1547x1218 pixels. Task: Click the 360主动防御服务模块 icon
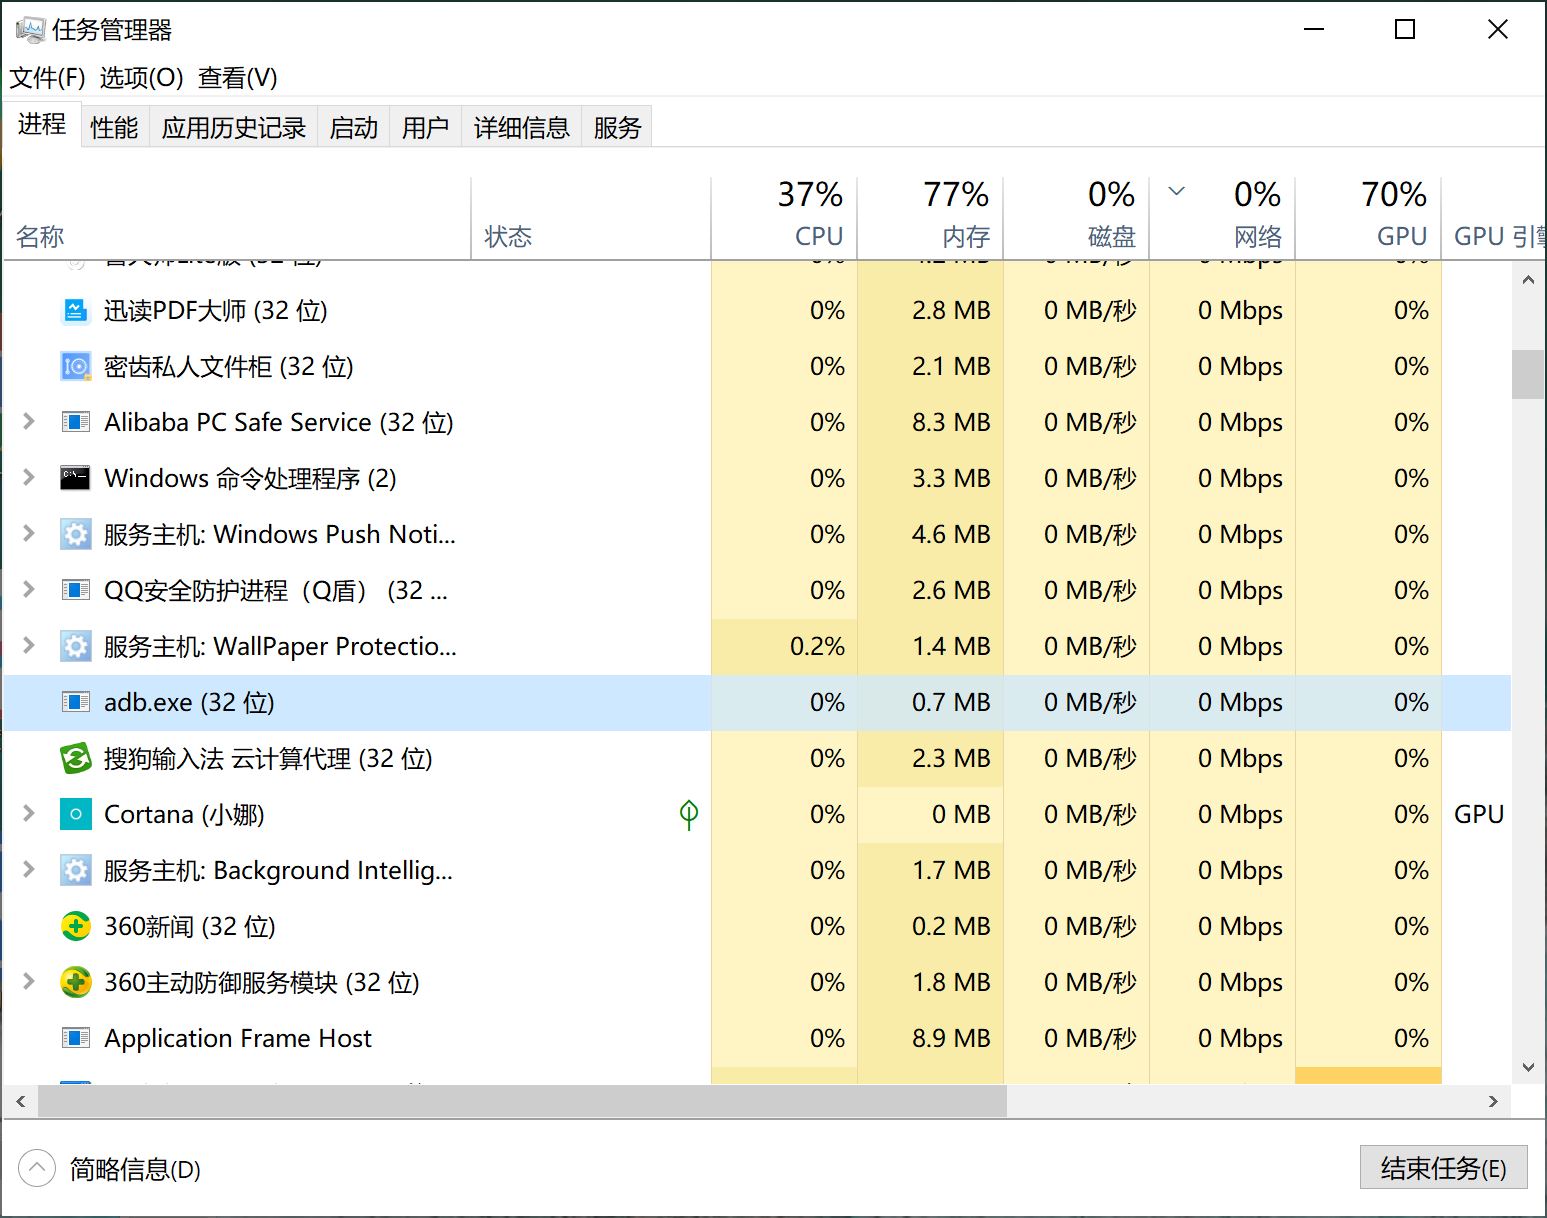coord(75,983)
